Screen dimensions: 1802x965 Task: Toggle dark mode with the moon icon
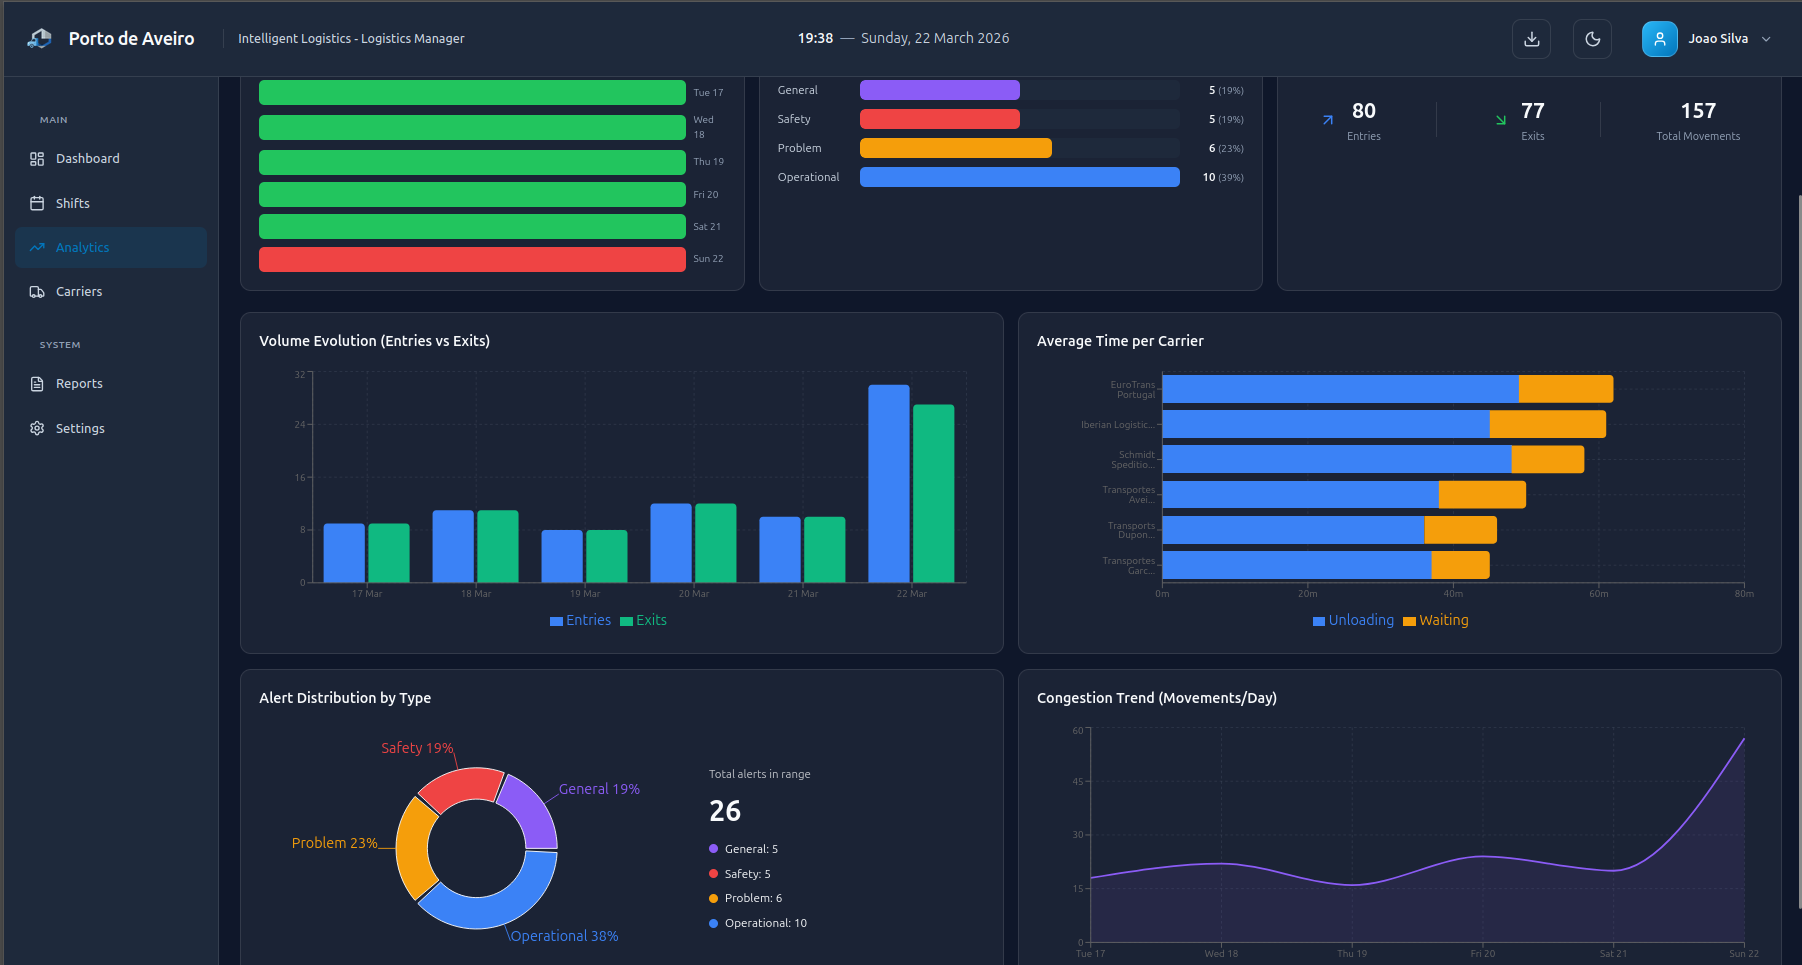(1592, 38)
